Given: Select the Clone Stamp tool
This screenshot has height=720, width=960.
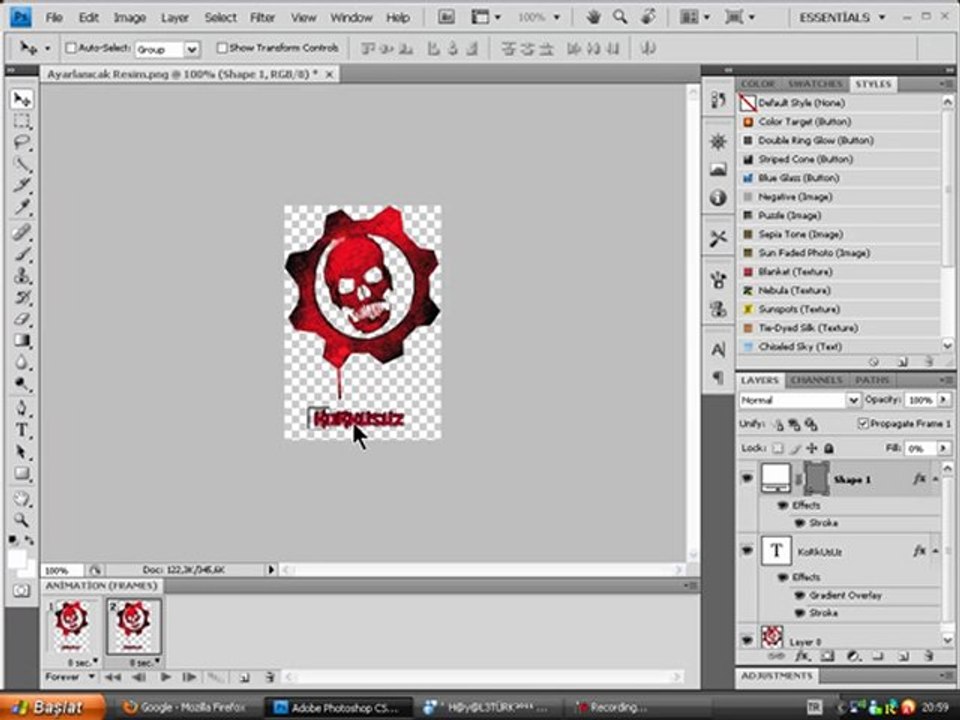Looking at the screenshot, I should tap(22, 276).
